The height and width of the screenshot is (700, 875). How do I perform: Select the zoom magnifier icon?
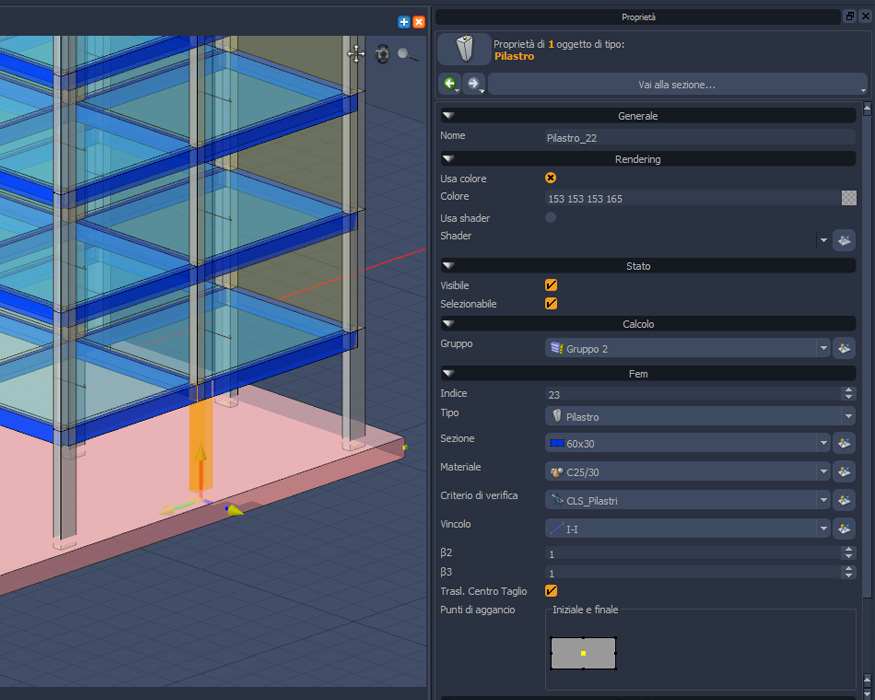coord(407,54)
